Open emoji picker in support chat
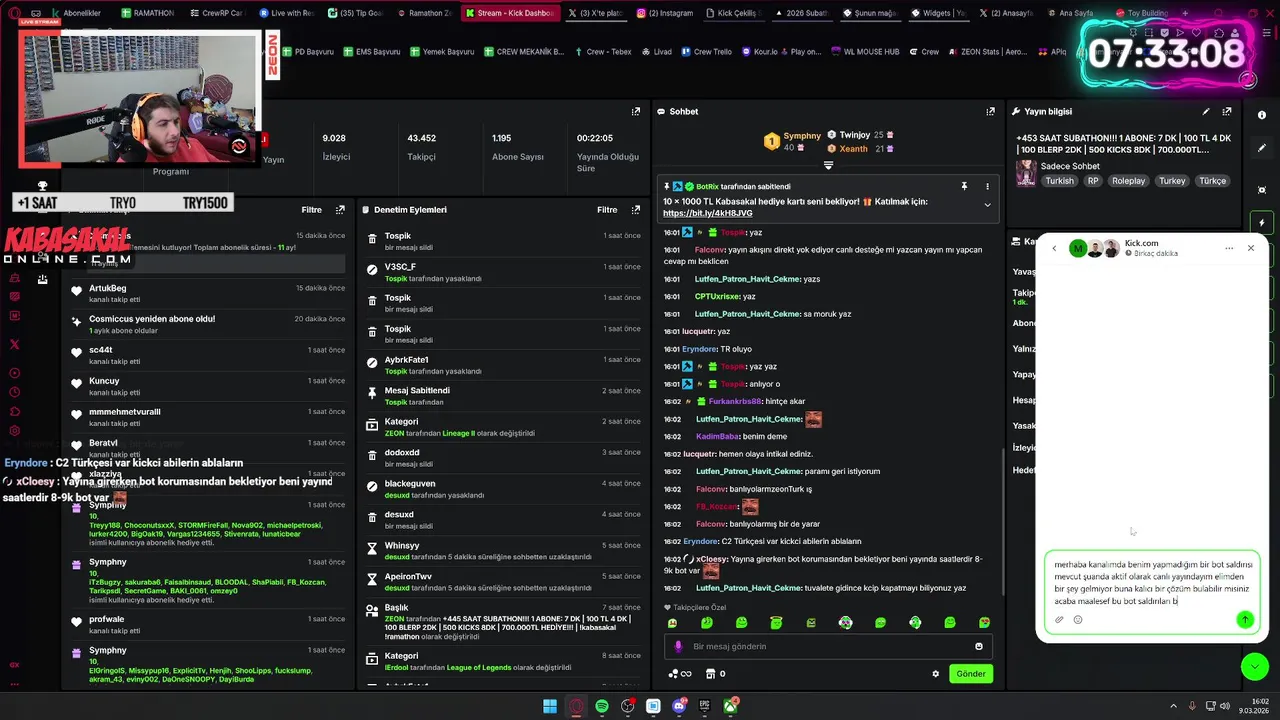 (1078, 620)
